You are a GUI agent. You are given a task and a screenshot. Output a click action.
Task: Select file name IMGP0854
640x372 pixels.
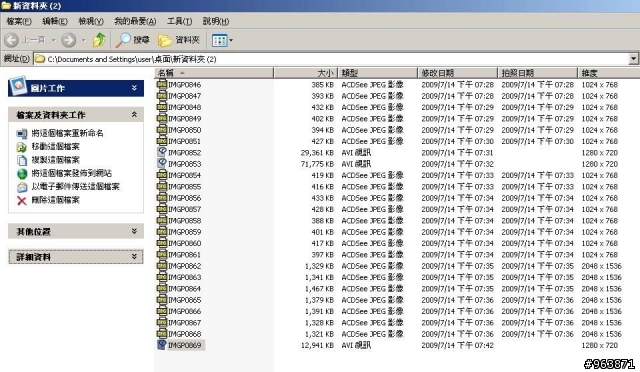(x=184, y=175)
